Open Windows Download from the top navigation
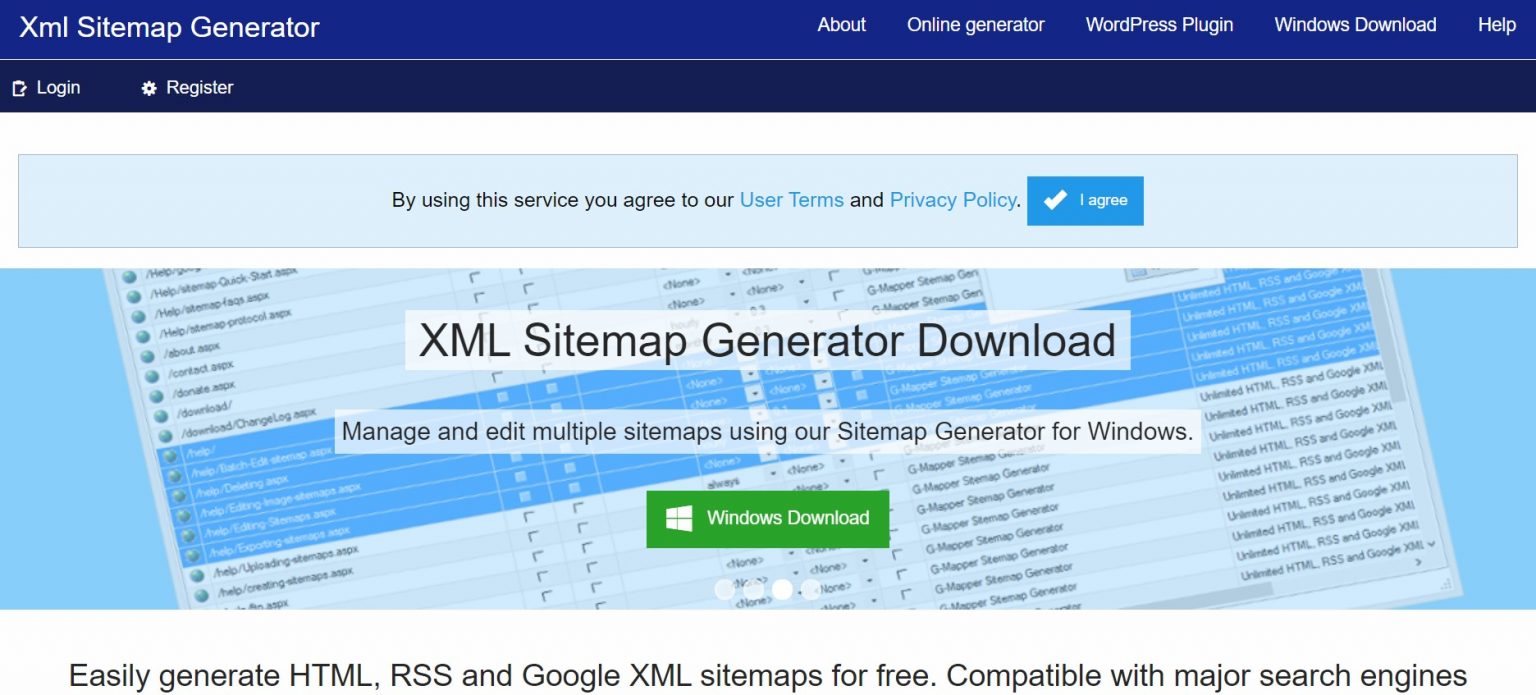 (1354, 25)
